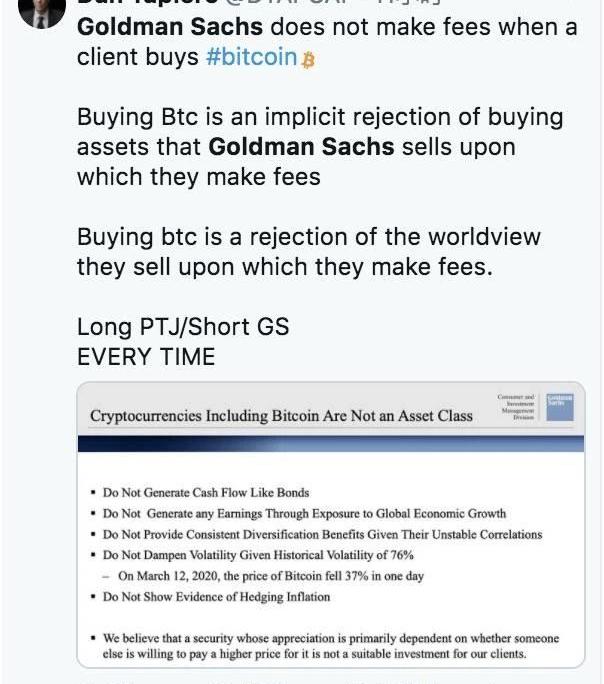Click the "Buying btc is a rejection" paragraph

point(308,252)
